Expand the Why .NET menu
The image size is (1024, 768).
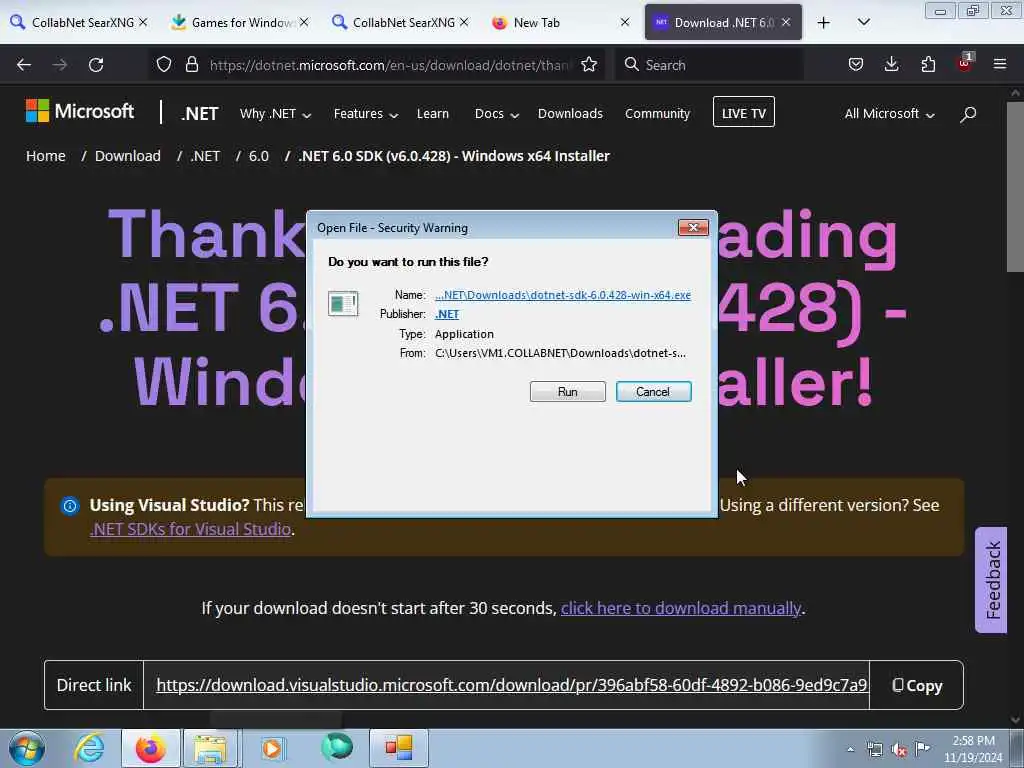click(276, 114)
